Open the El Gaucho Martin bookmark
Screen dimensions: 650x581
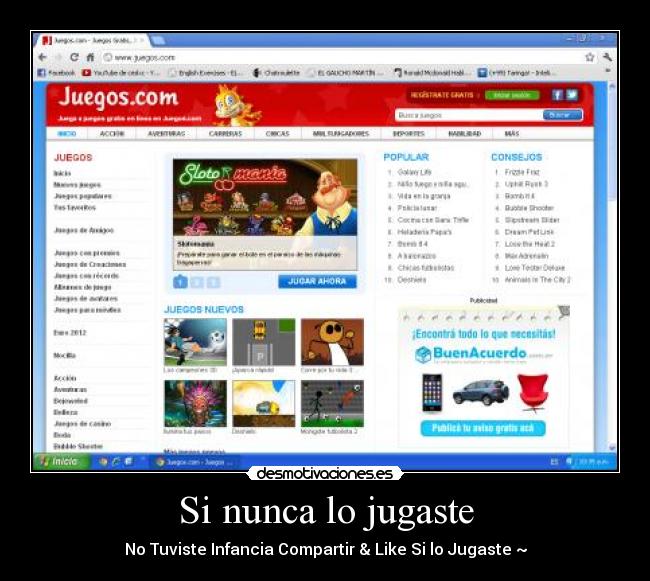[x=345, y=73]
